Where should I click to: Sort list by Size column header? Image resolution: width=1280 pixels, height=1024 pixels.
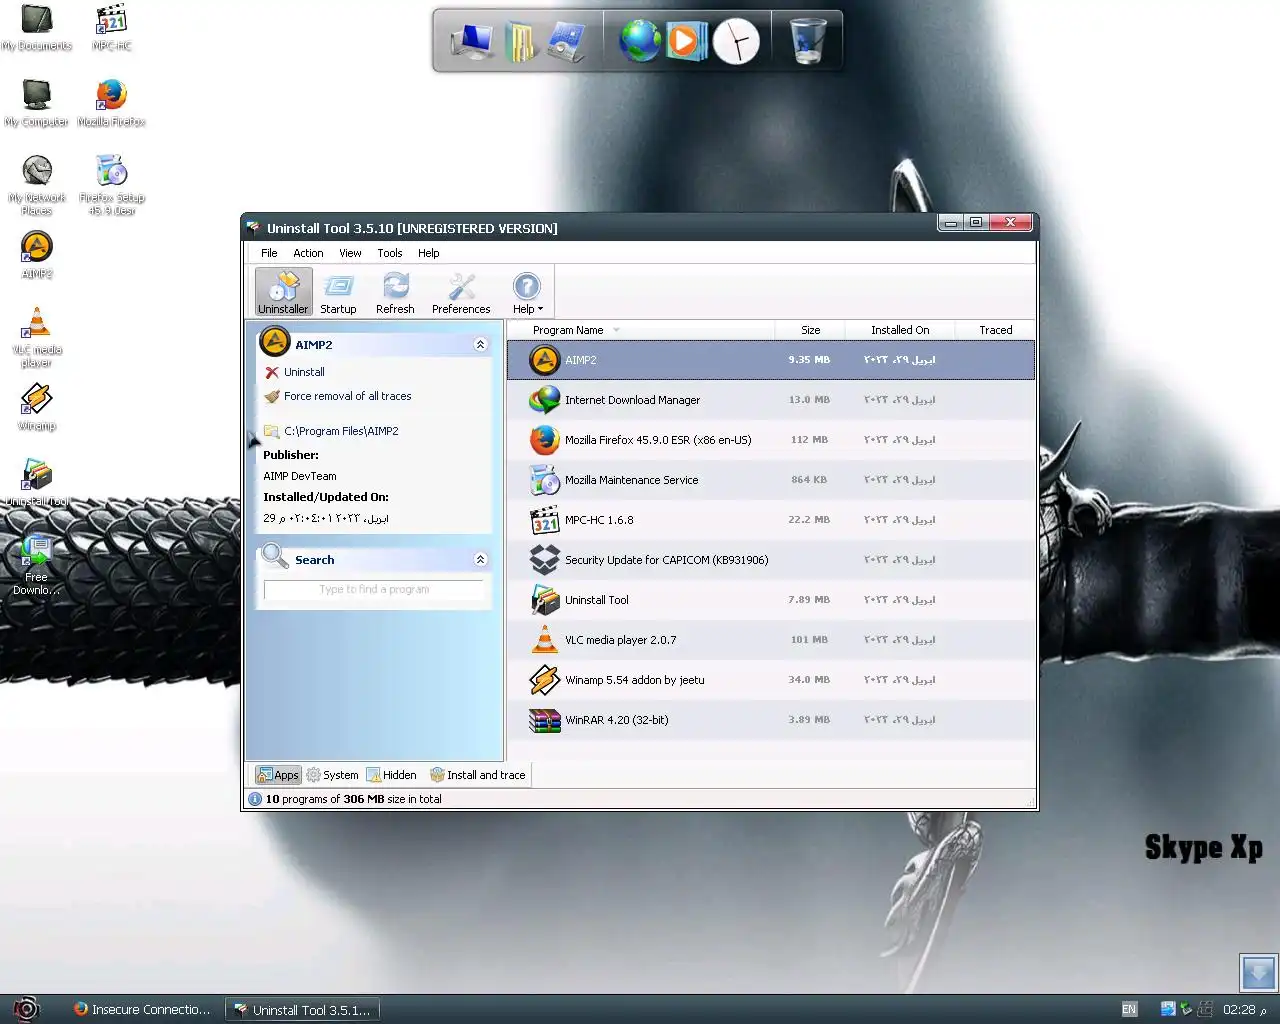[x=810, y=330]
